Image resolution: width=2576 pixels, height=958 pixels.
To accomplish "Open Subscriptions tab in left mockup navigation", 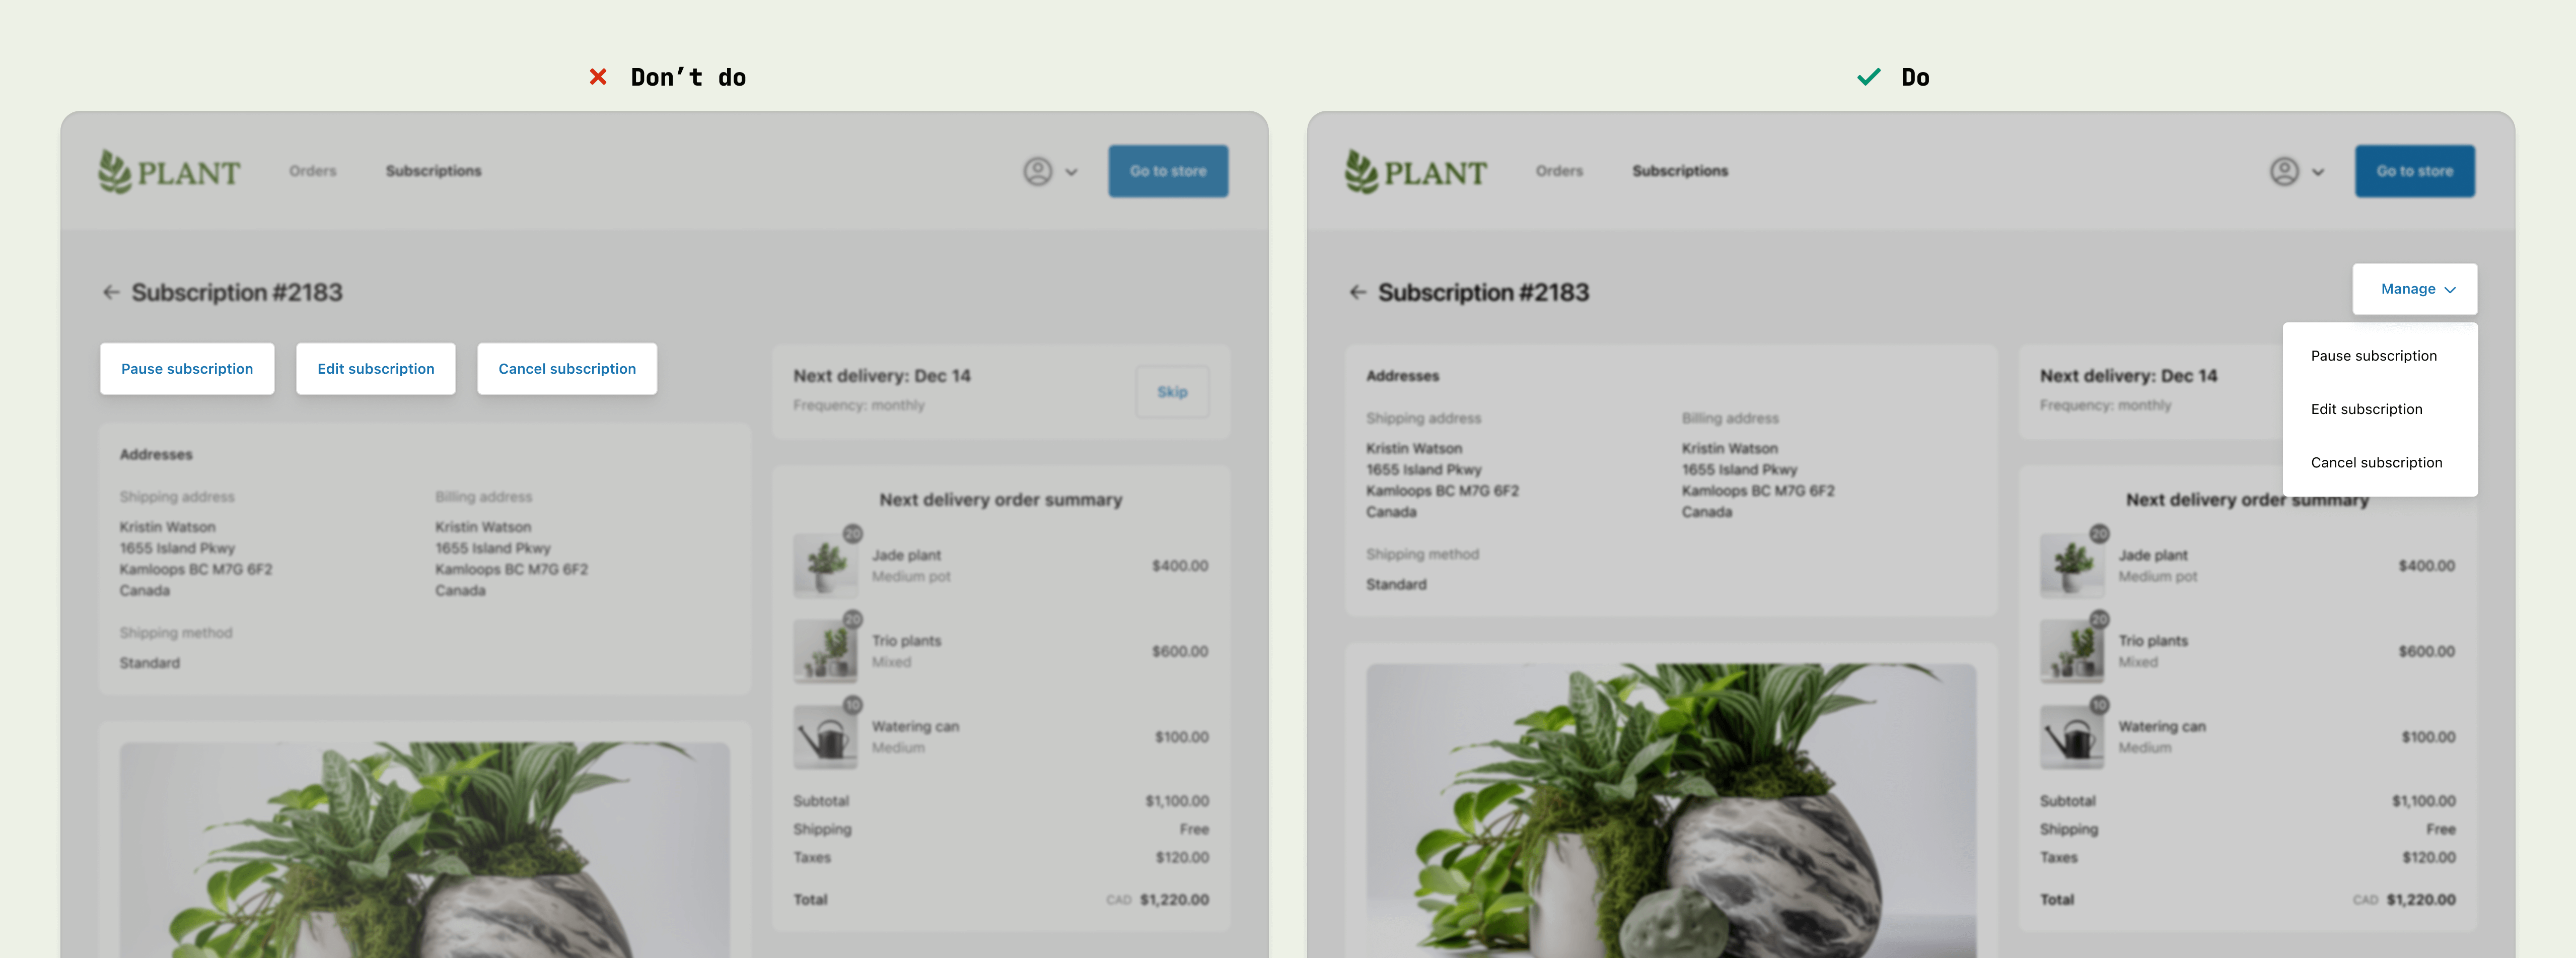I will point(433,171).
